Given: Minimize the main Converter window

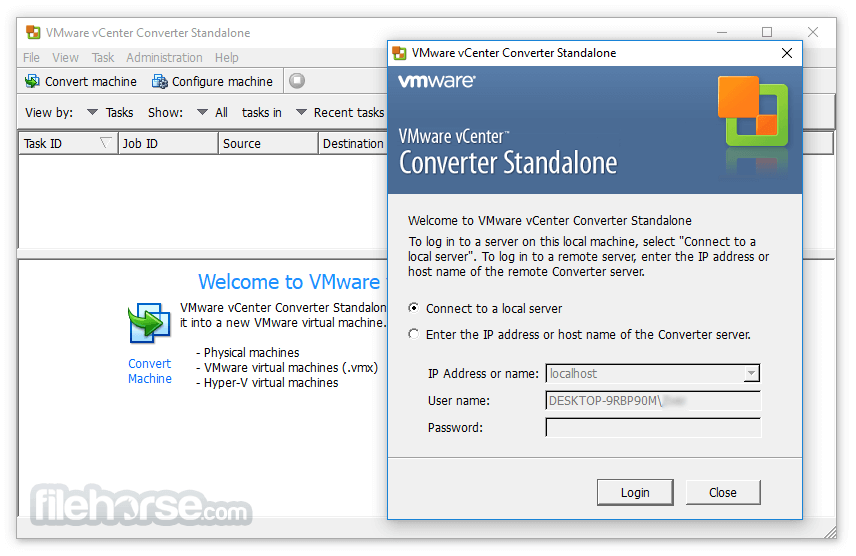Looking at the screenshot, I should pos(722,32).
